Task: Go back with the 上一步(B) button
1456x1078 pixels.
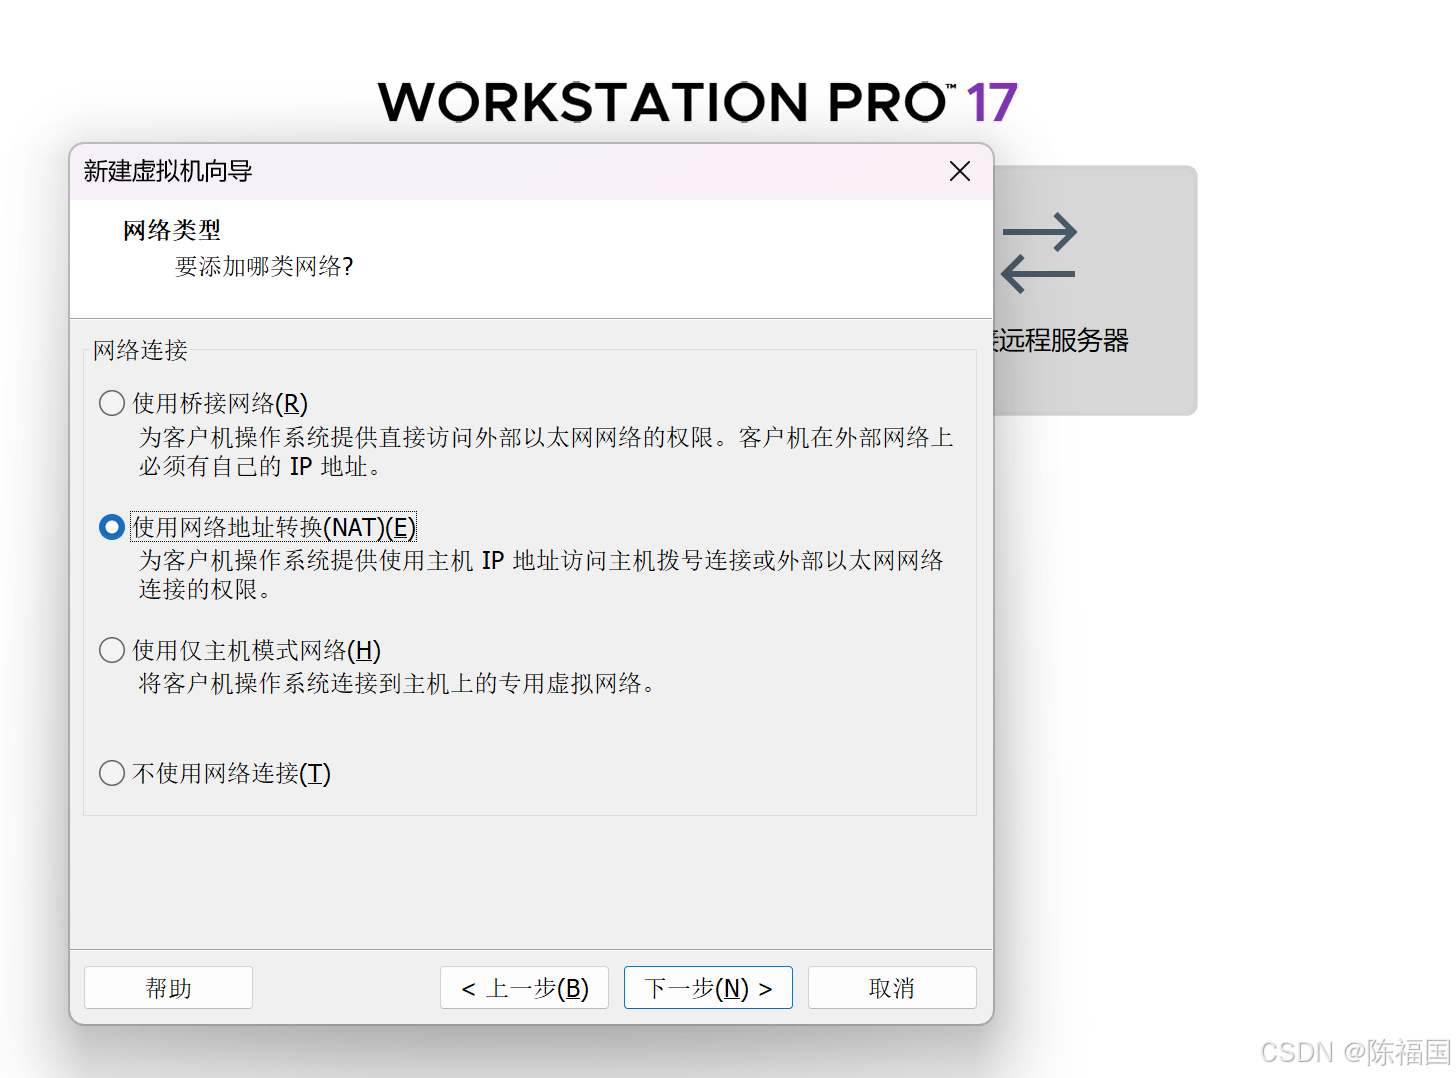Action: click(x=524, y=988)
